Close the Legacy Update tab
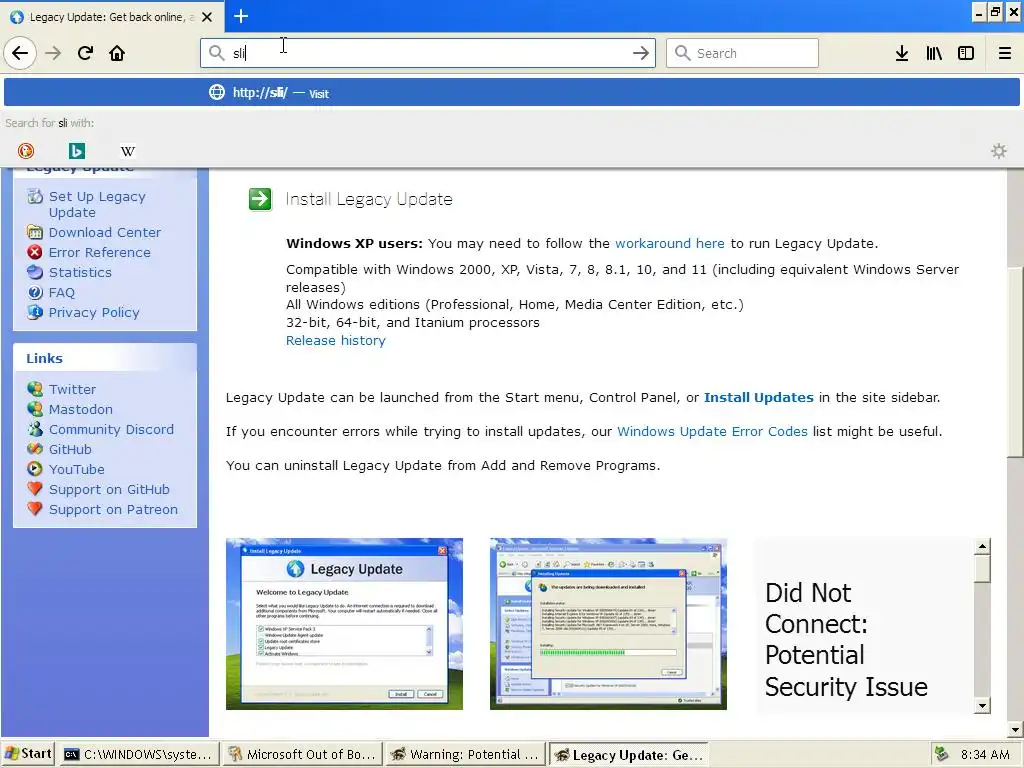Viewport: 1024px width, 768px height. point(206,17)
